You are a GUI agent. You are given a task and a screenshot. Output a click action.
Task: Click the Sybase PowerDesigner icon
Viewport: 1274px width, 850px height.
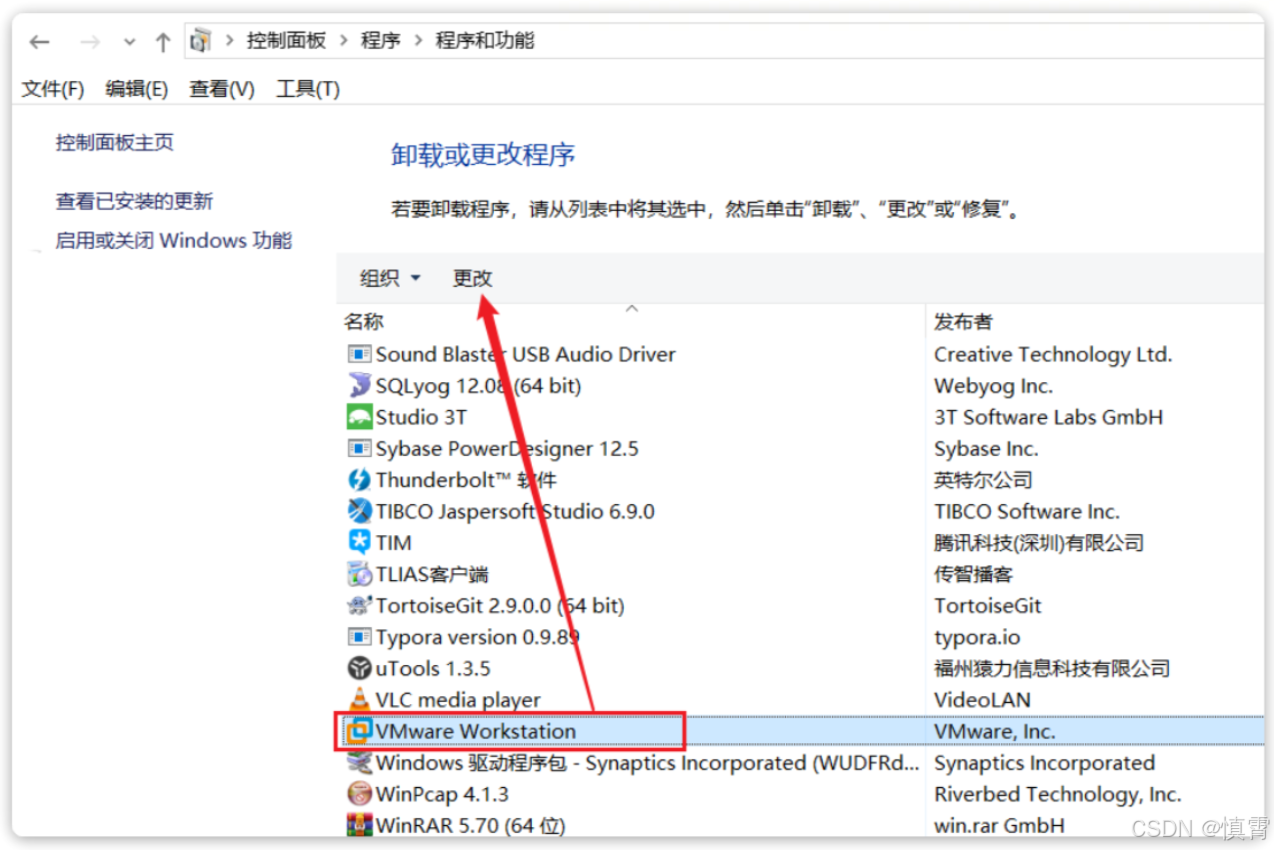point(359,448)
